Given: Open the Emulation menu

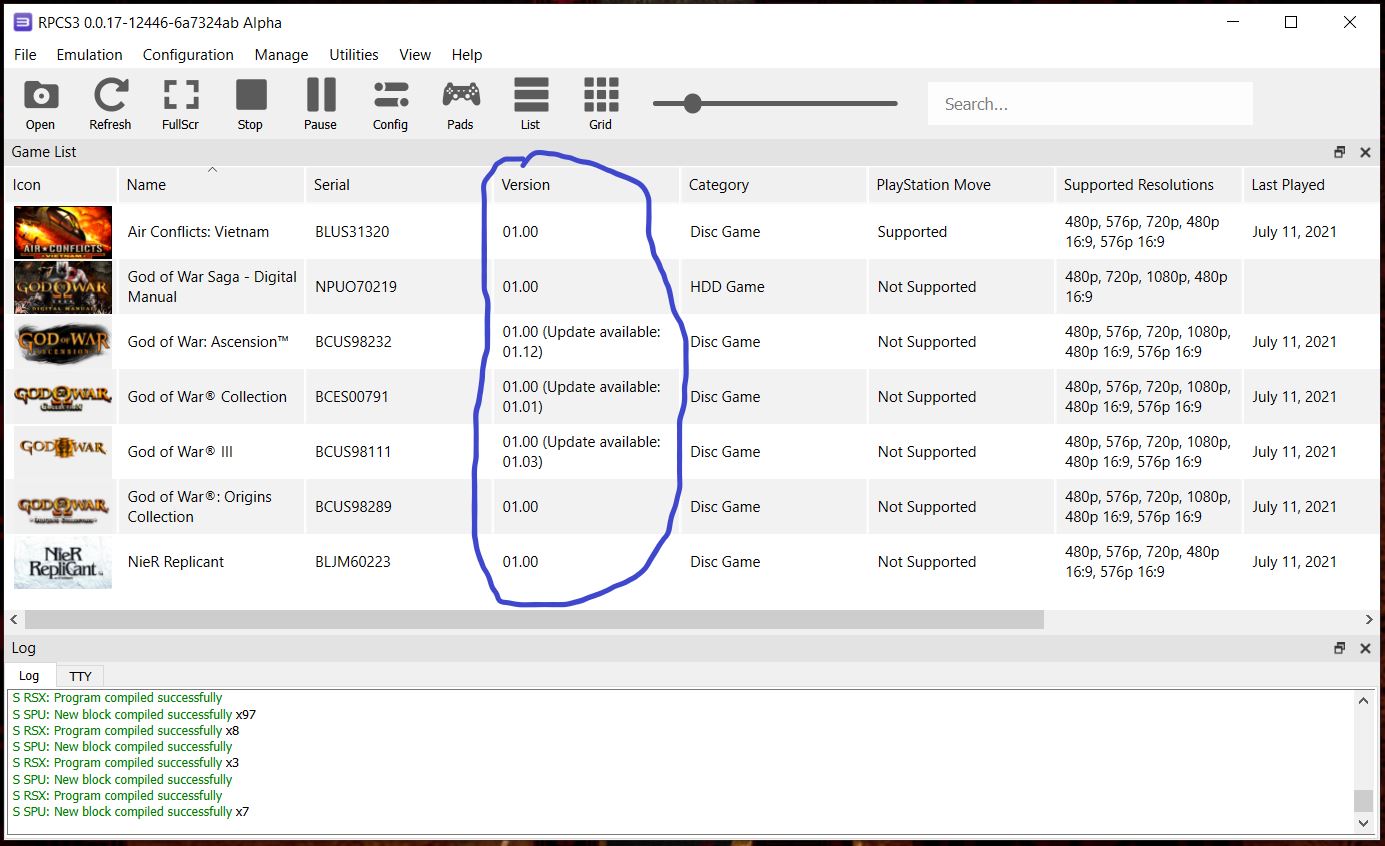Looking at the screenshot, I should 89,55.
